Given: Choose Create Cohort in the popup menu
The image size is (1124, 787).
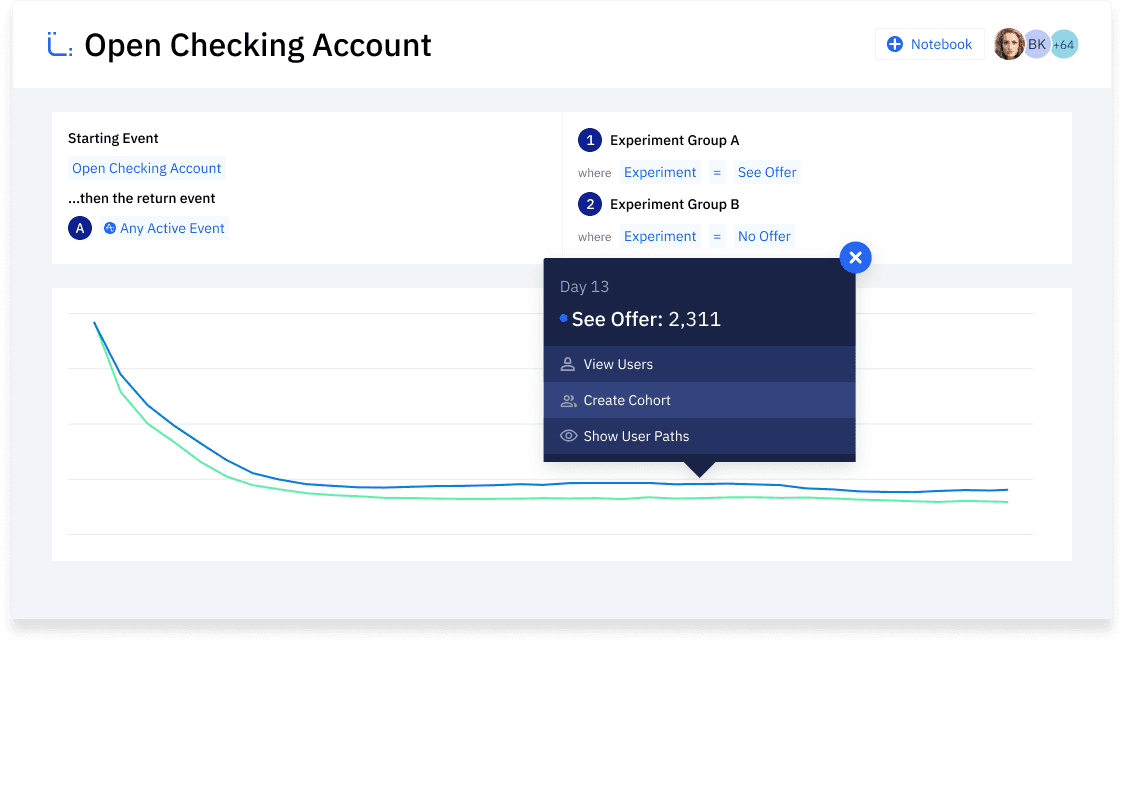Looking at the screenshot, I should click(627, 400).
